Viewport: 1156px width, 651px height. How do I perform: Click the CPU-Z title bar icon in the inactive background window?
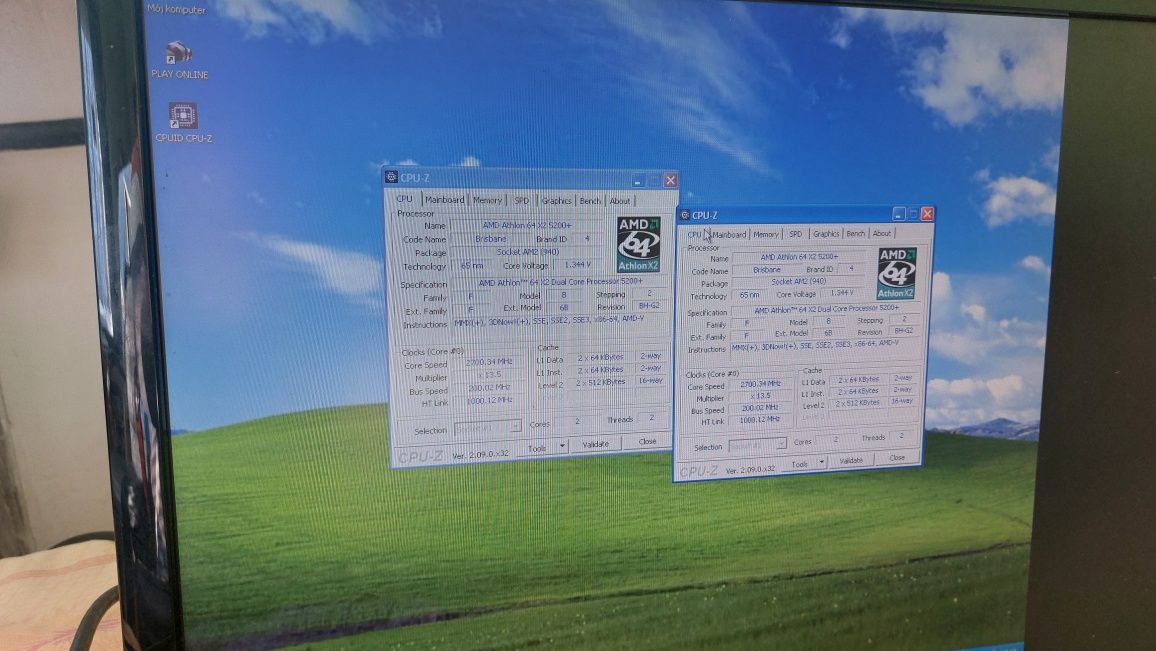[x=391, y=177]
